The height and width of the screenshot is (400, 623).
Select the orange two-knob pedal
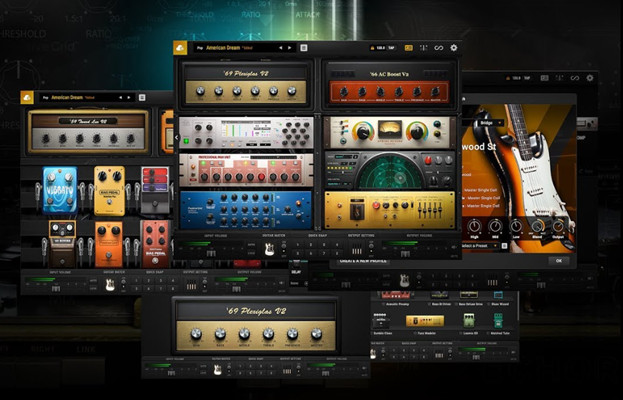[x=108, y=243]
